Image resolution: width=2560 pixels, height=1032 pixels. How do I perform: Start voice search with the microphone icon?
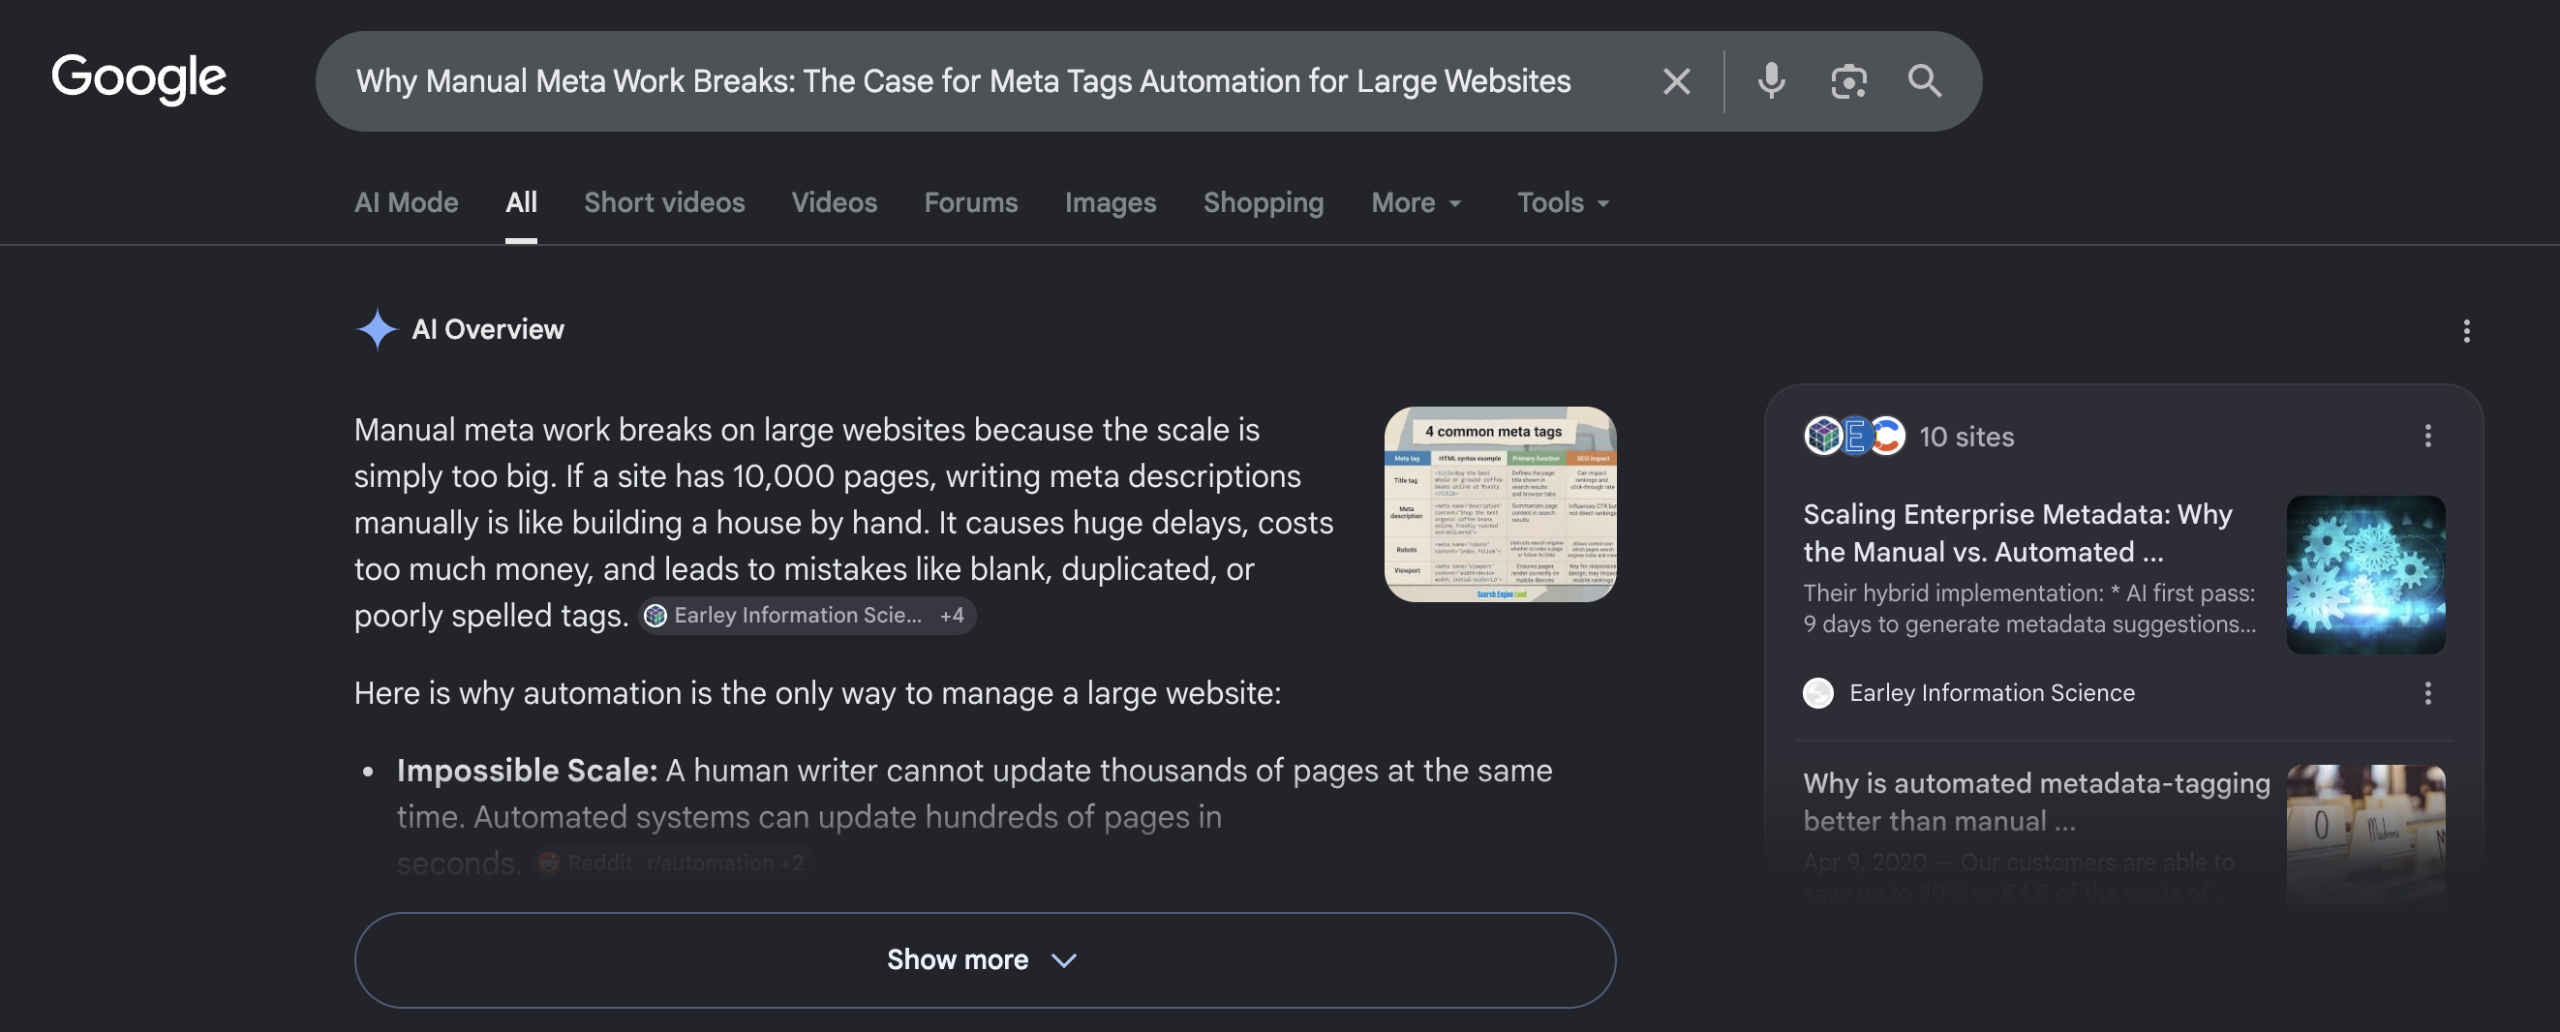point(1771,81)
